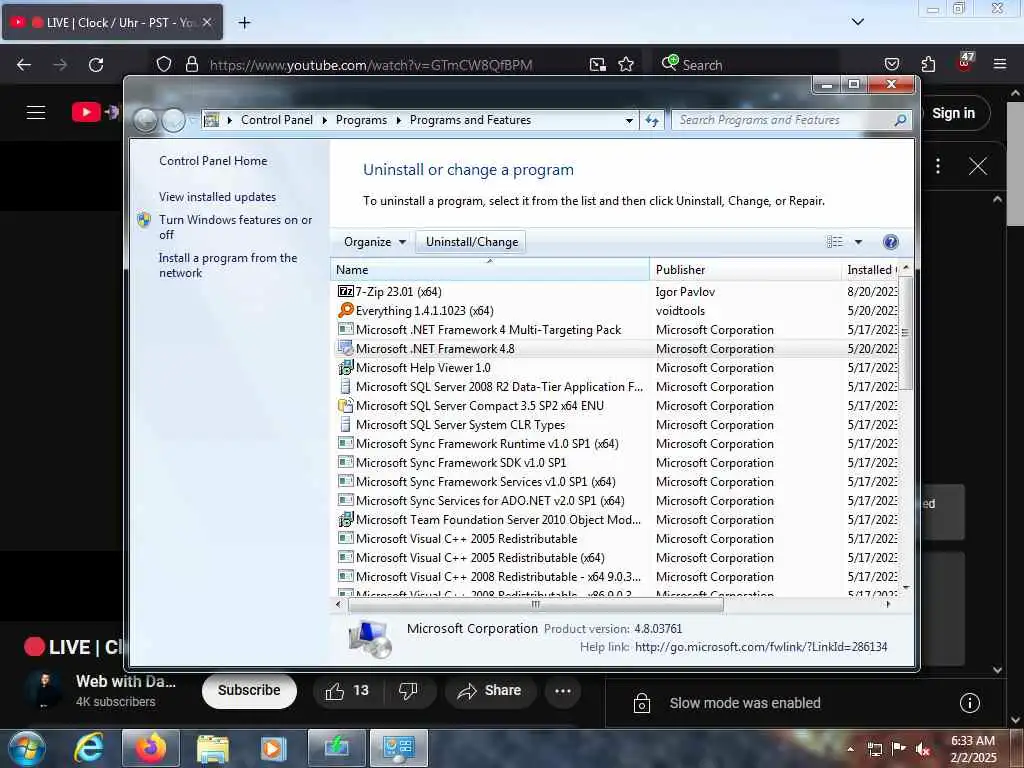Click Programs breadcrumb segment

[361, 120]
